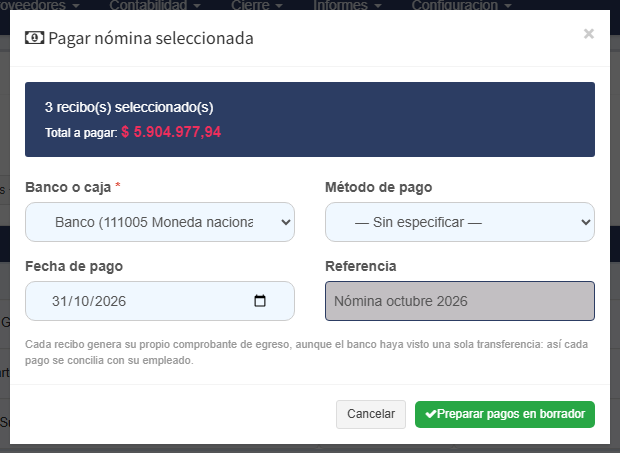620x453 pixels.
Task: Open the Cierre menu in background navbar
Action: (257, 5)
